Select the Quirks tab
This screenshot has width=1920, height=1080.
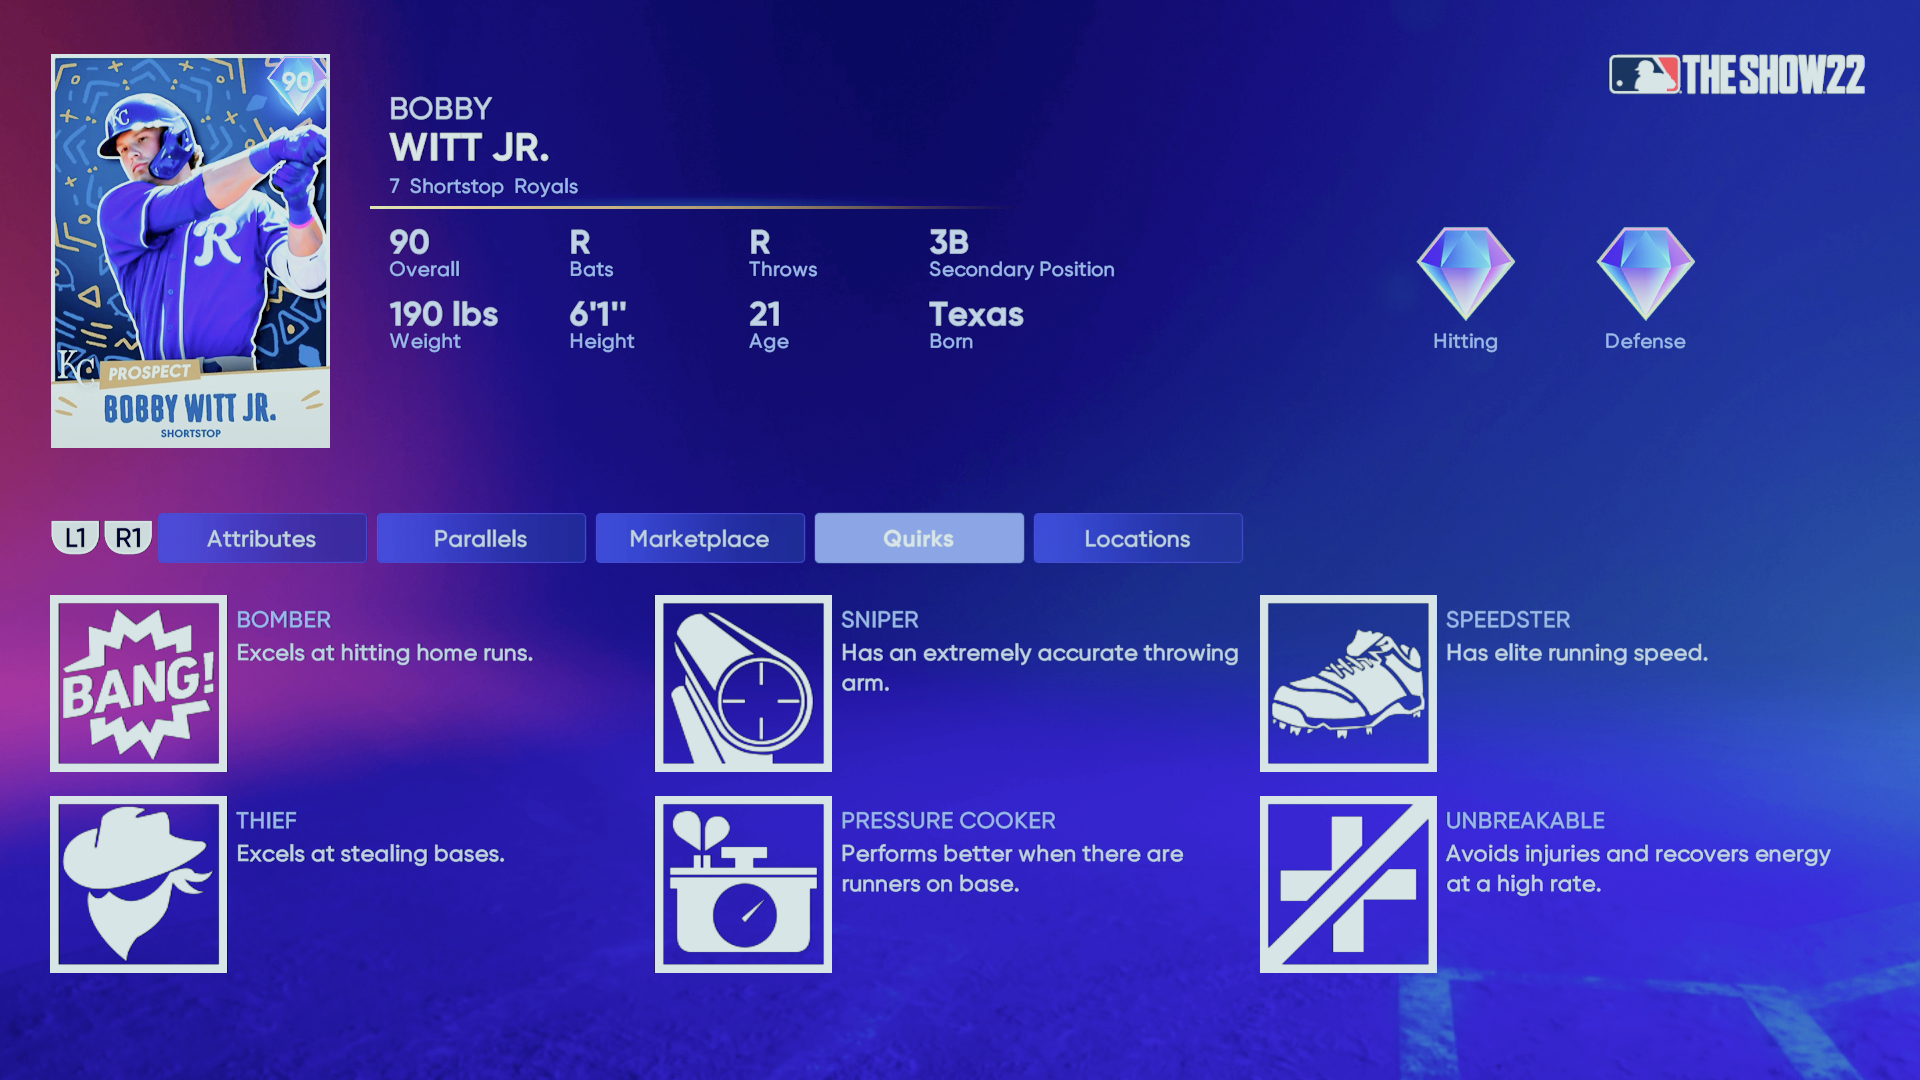[x=918, y=538]
